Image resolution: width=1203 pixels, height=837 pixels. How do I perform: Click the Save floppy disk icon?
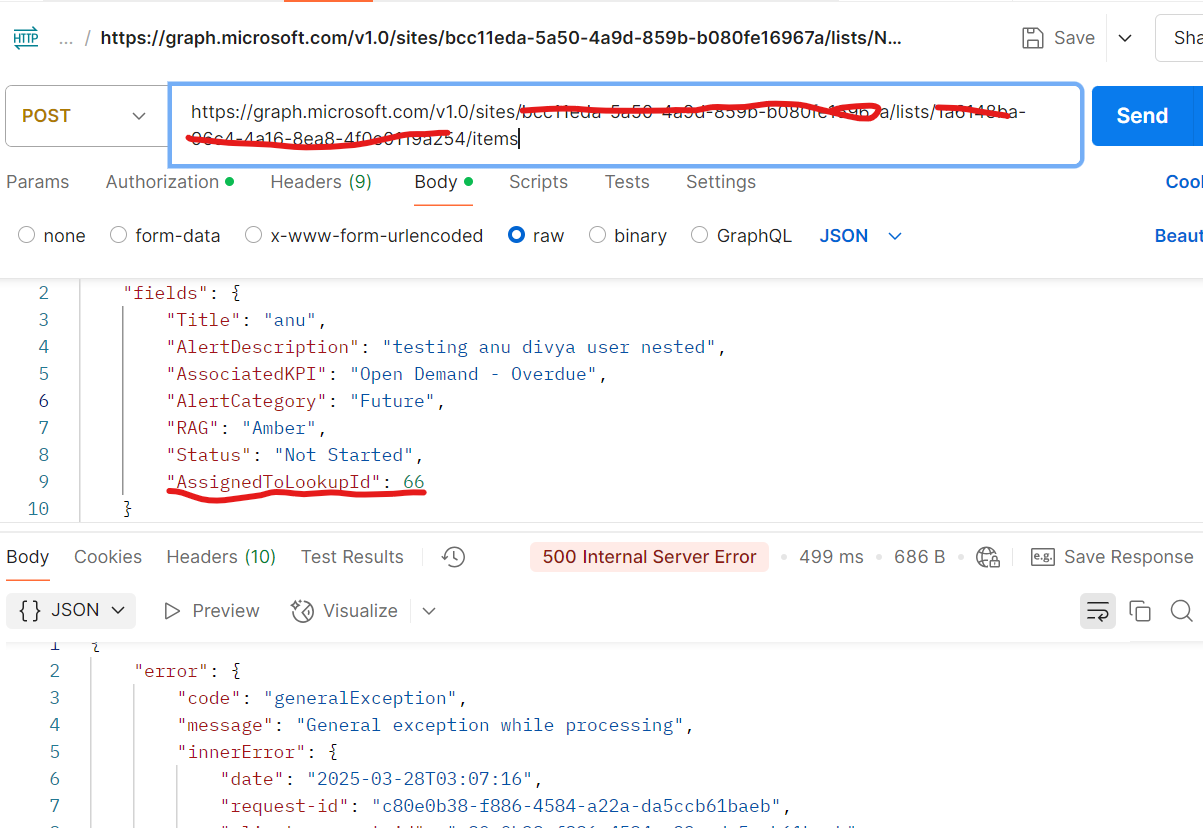(x=1033, y=38)
